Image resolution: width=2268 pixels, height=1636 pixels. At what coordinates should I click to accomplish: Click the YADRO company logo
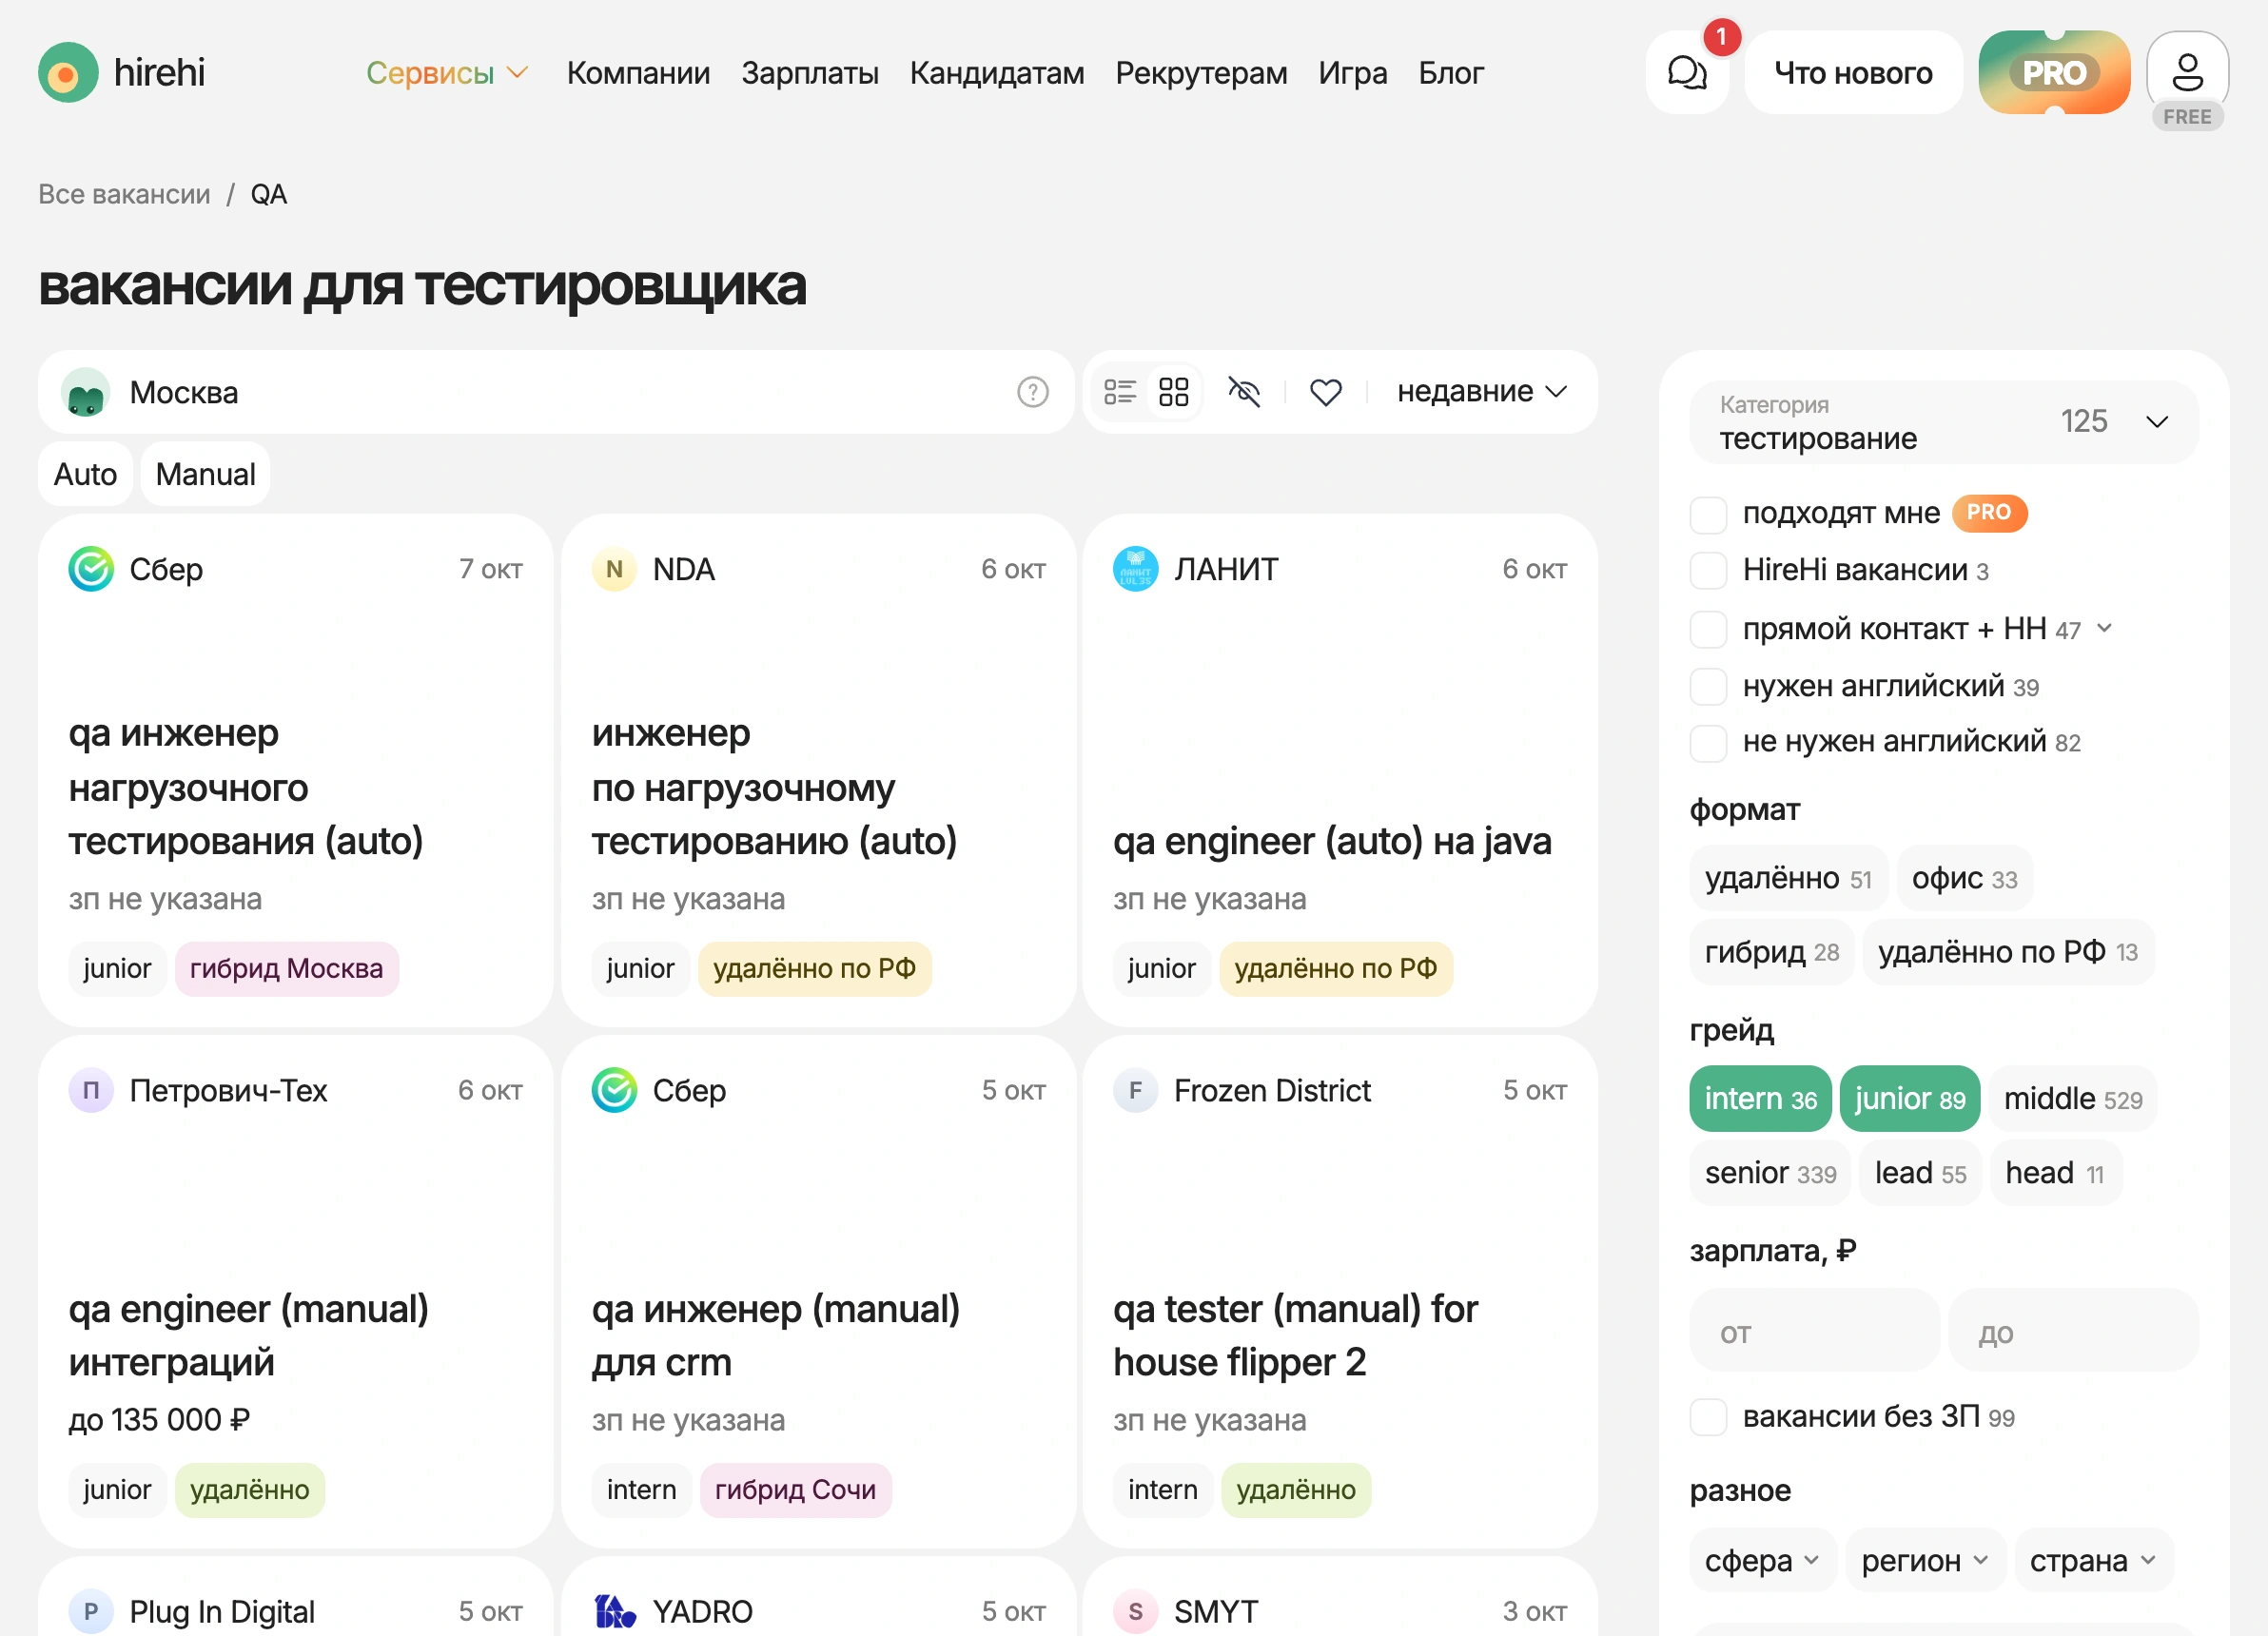(614, 1611)
